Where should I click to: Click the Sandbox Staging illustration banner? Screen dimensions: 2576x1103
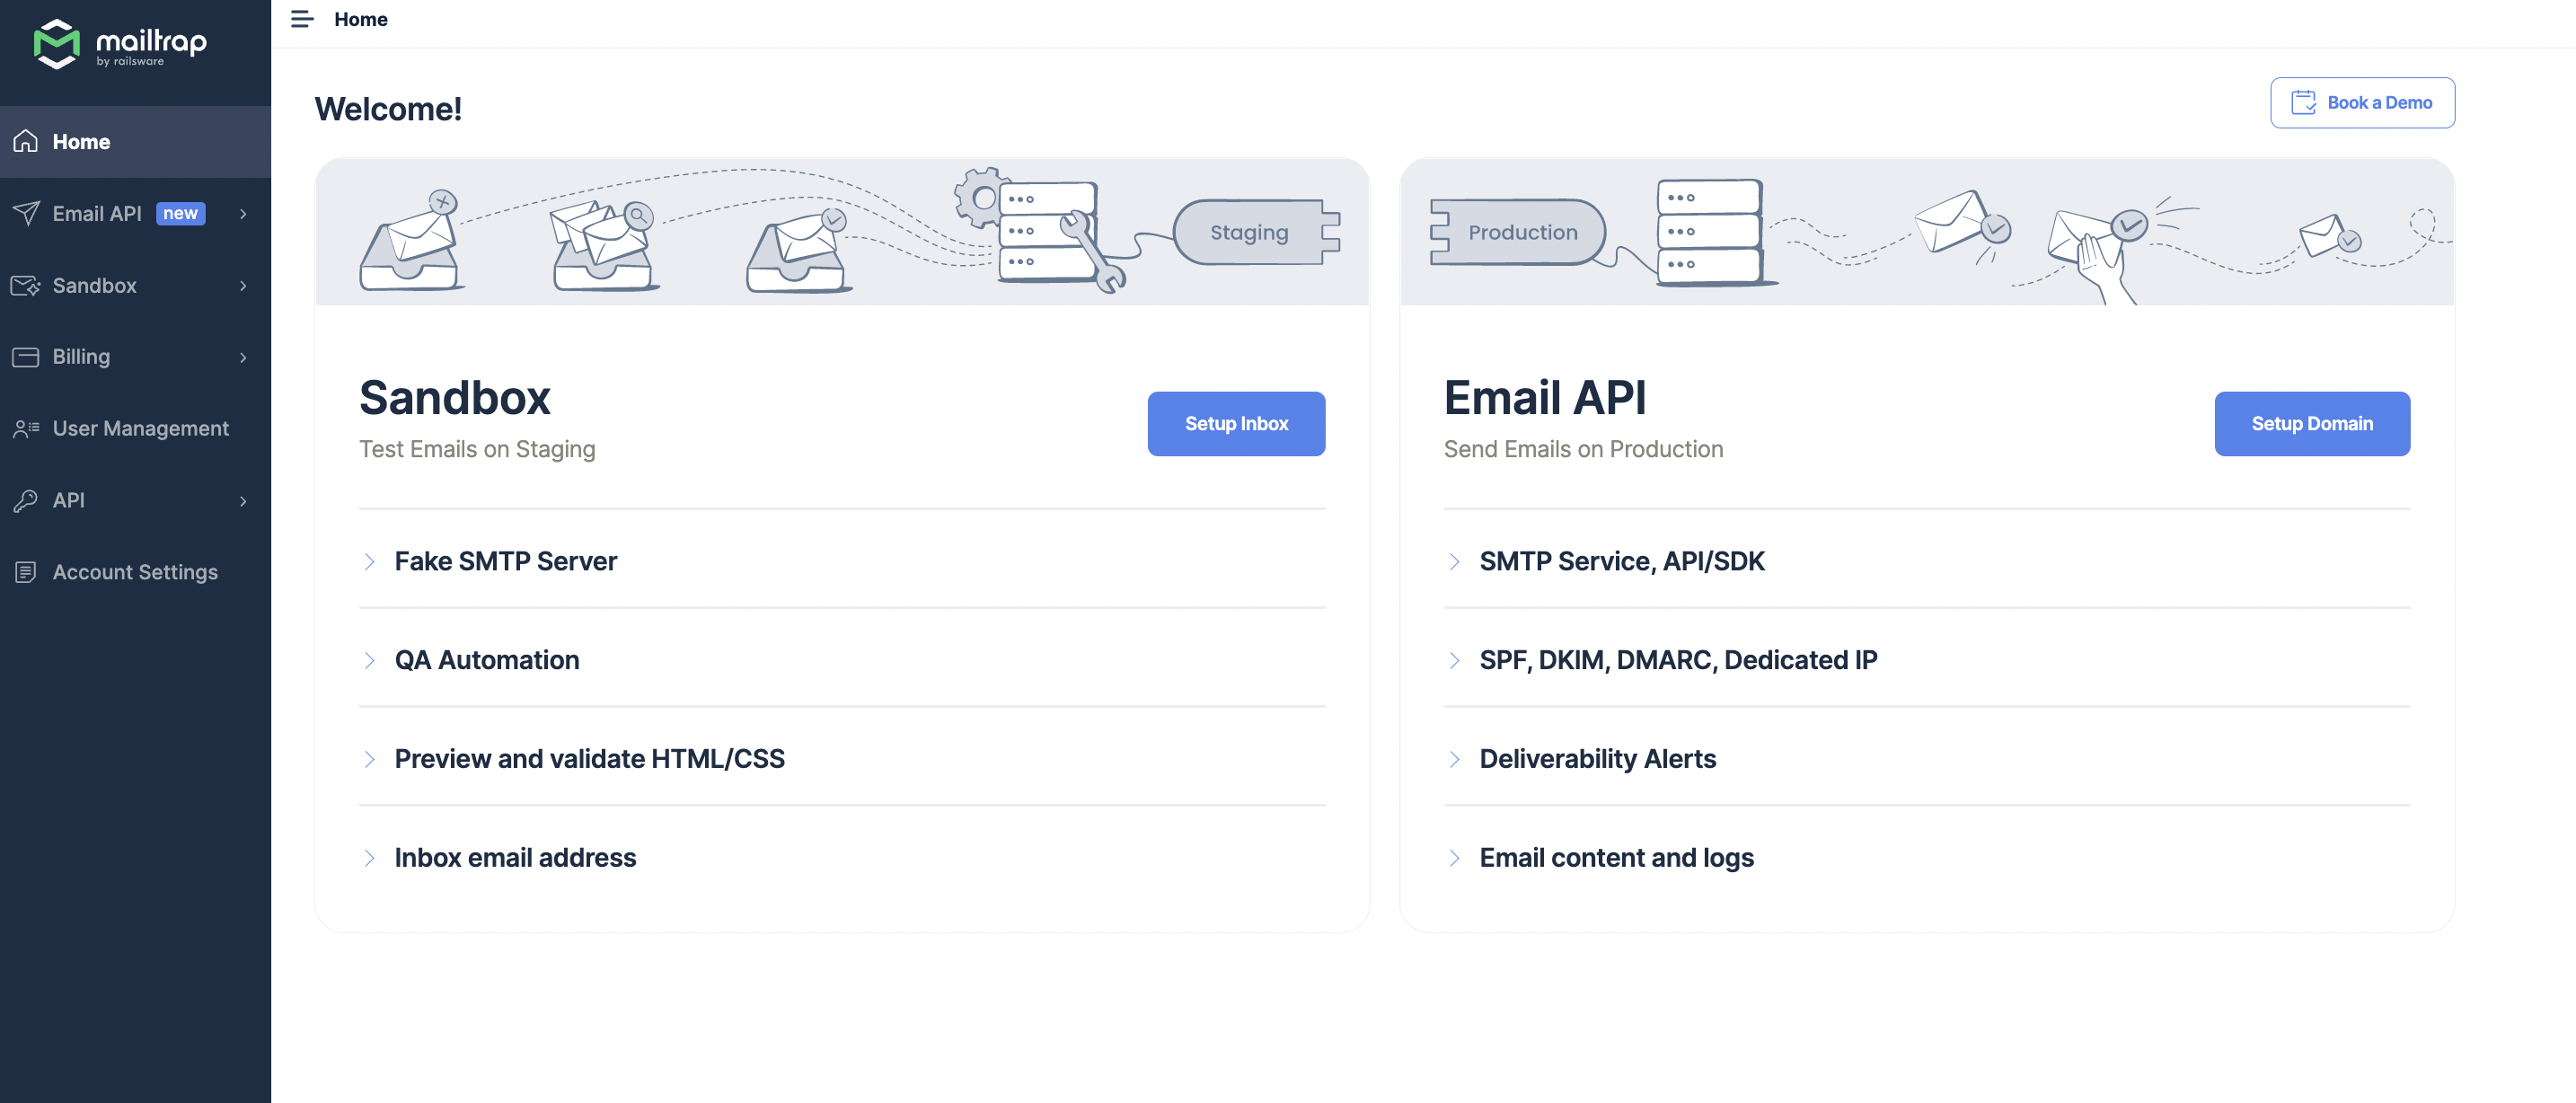tap(842, 232)
